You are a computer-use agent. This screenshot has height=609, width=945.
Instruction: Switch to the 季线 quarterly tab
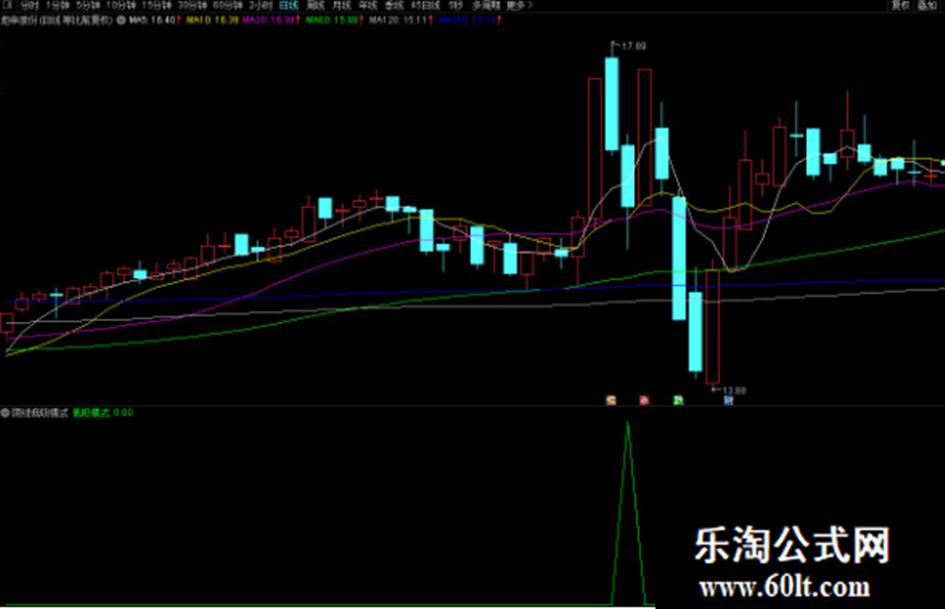394,5
